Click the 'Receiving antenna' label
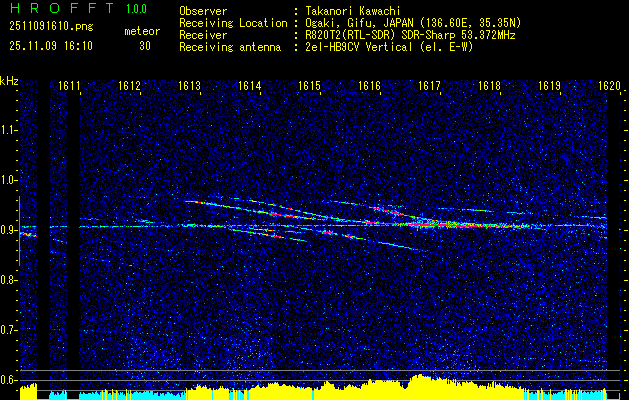This screenshot has width=629, height=400. (x=230, y=47)
